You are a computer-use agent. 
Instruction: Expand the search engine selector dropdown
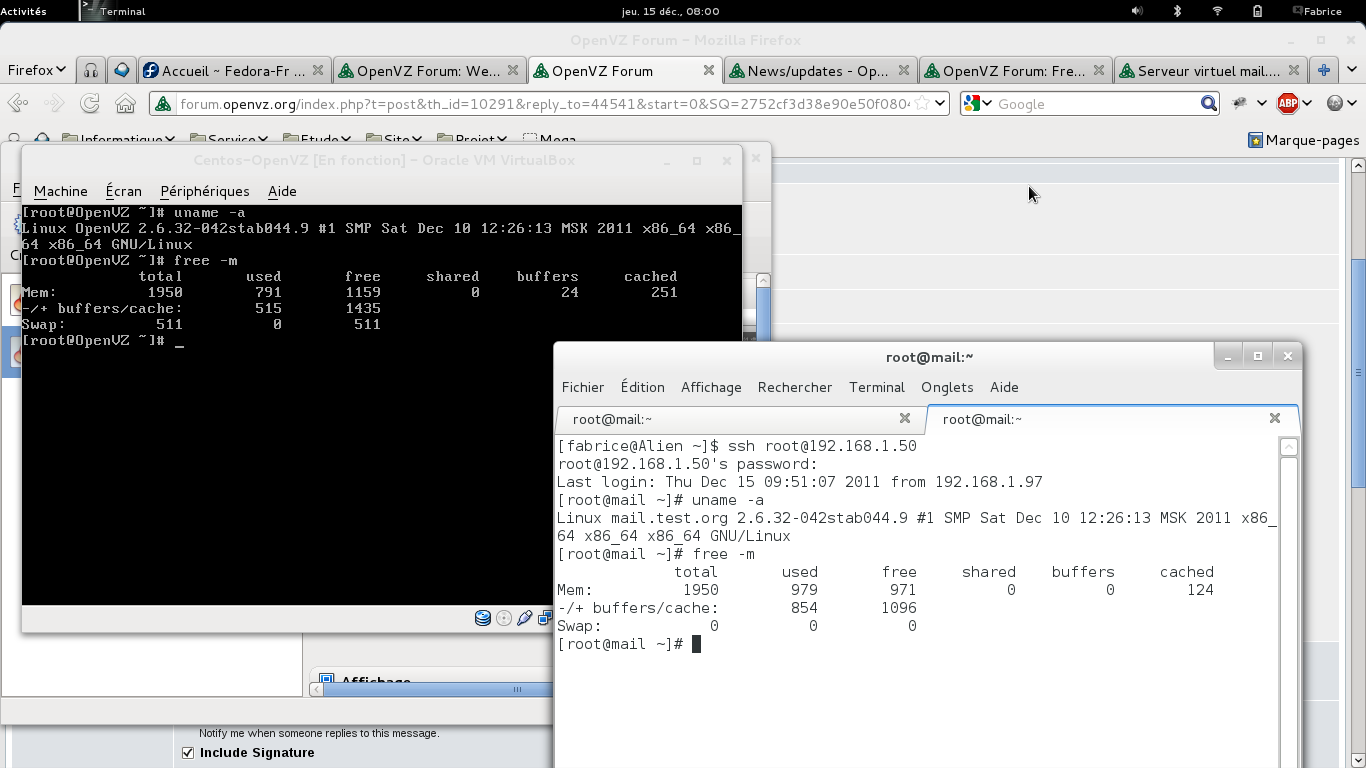(979, 104)
